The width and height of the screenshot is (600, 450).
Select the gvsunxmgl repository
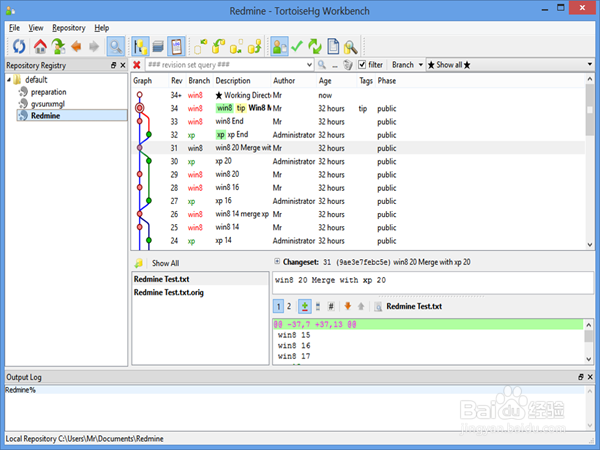pyautogui.click(x=47, y=104)
